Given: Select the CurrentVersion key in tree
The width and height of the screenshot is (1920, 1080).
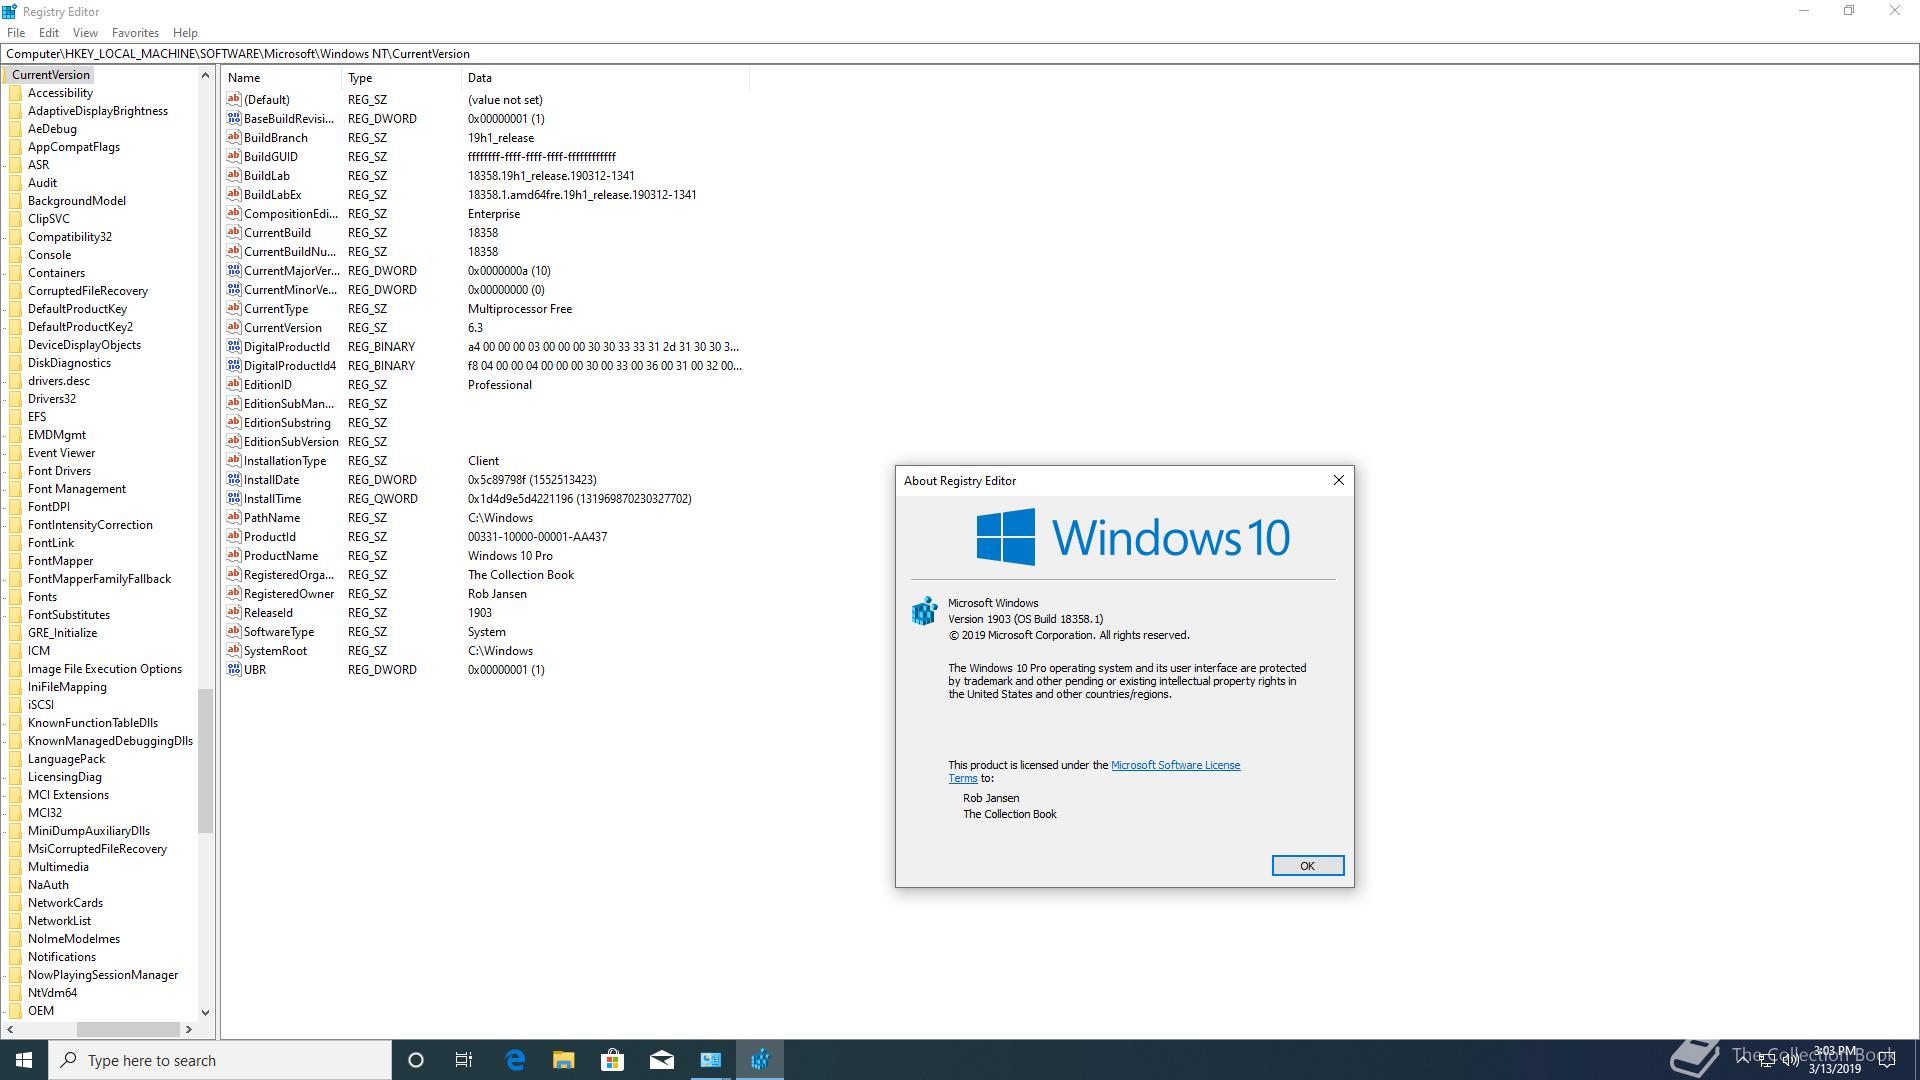Looking at the screenshot, I should tap(51, 75).
